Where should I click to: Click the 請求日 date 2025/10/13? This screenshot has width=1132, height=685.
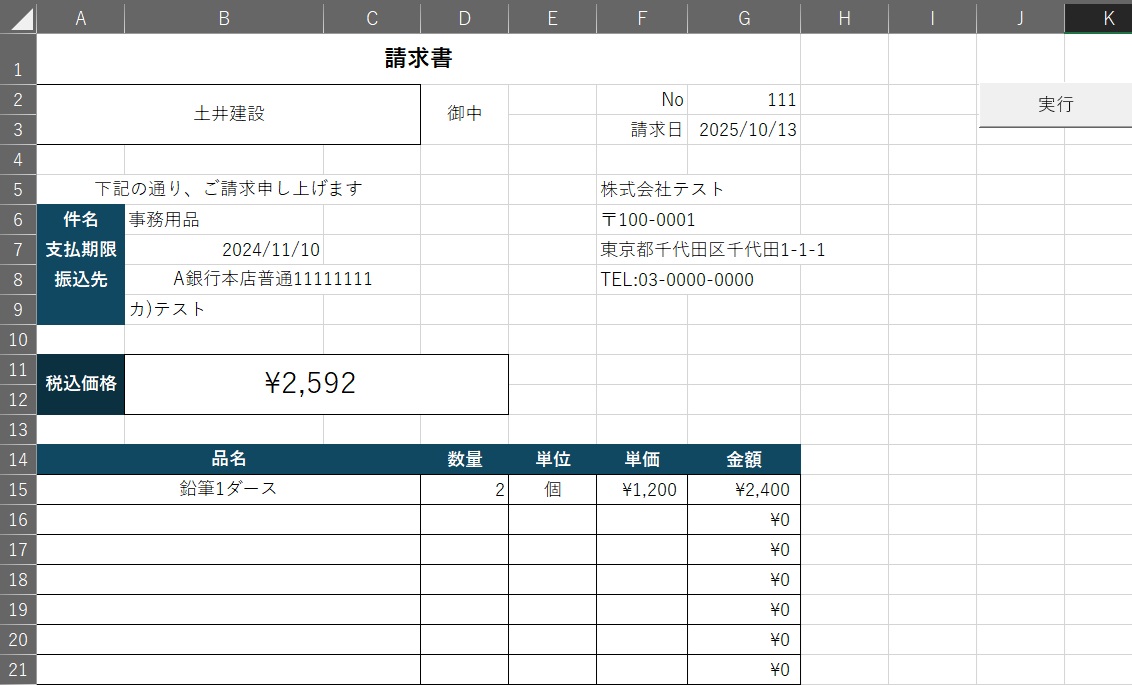747,130
